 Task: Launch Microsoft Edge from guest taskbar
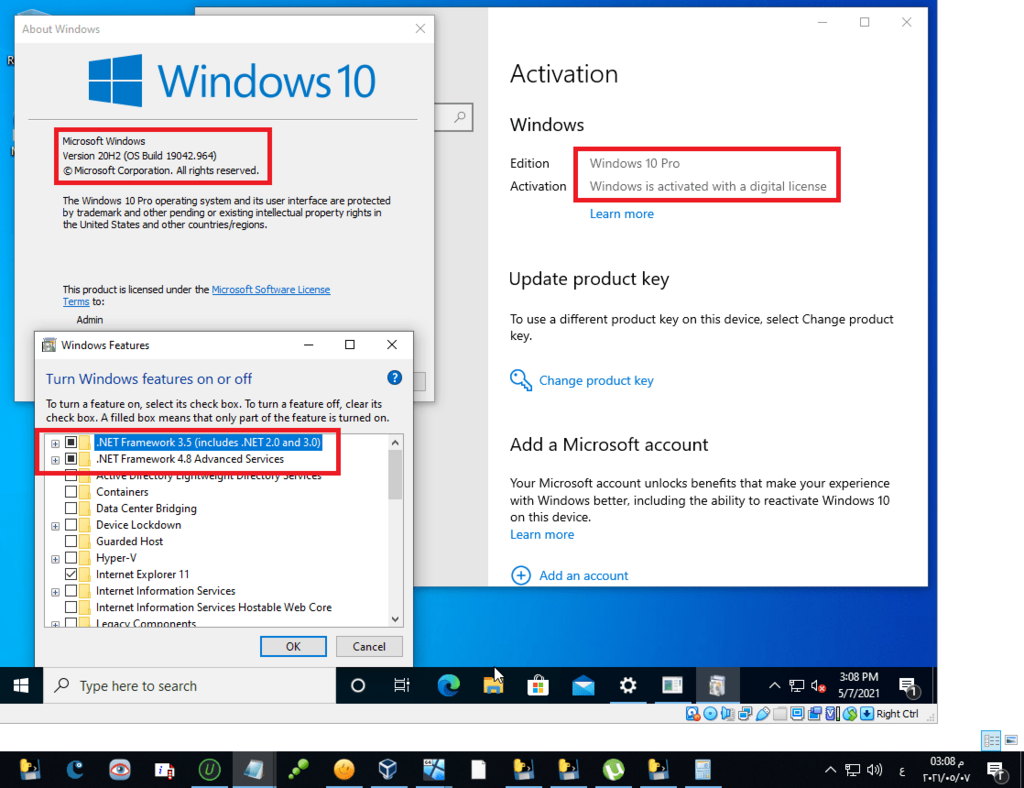[x=448, y=686]
